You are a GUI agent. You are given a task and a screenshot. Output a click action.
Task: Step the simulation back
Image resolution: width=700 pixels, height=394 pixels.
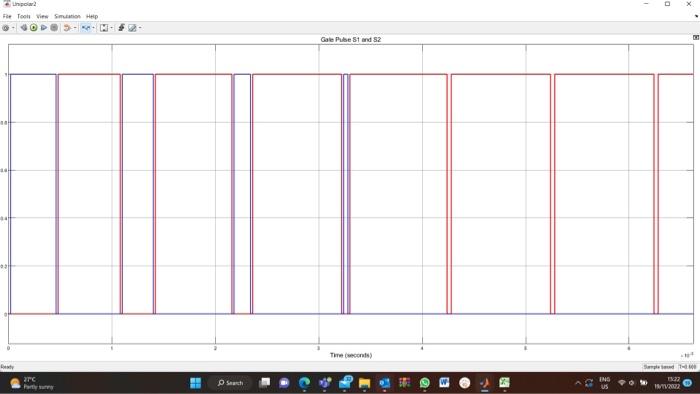[23, 28]
